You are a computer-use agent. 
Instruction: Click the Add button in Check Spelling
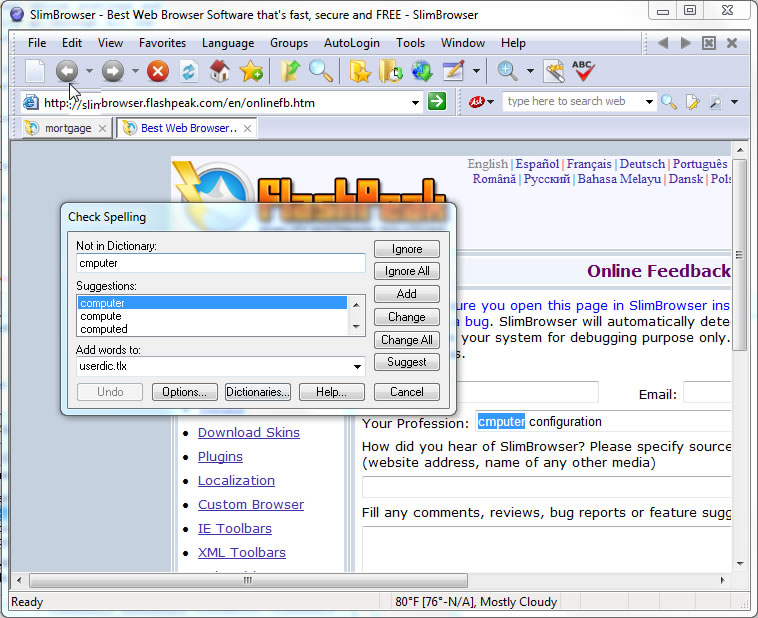coord(407,294)
